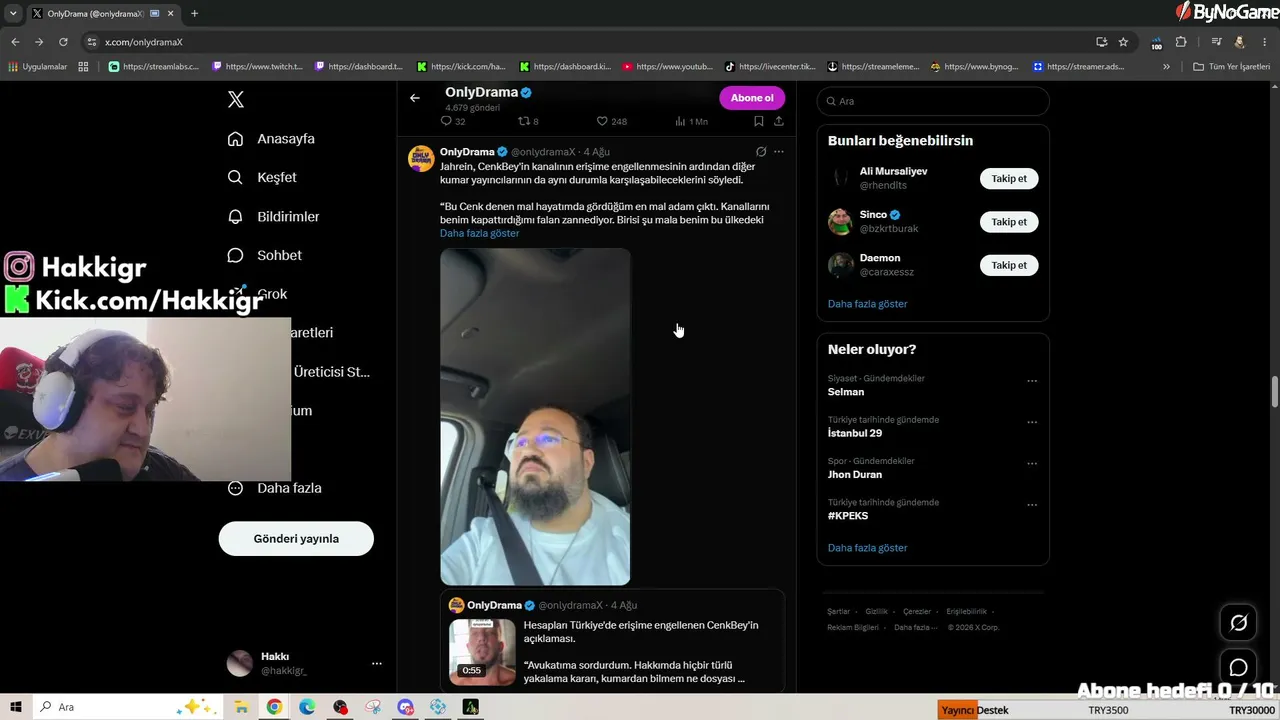The width and height of the screenshot is (1280, 720).
Task: Open Sohbet chat page
Action: click(264, 255)
